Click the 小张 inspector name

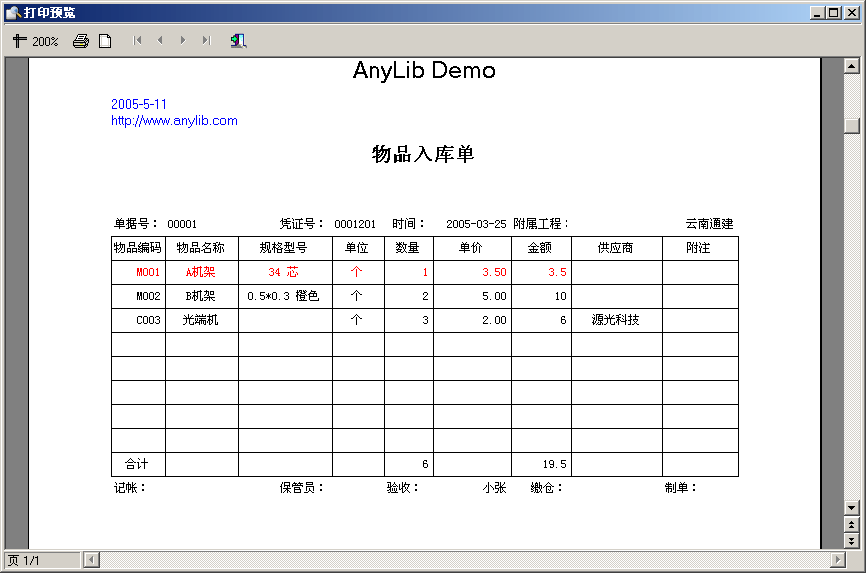pos(494,488)
